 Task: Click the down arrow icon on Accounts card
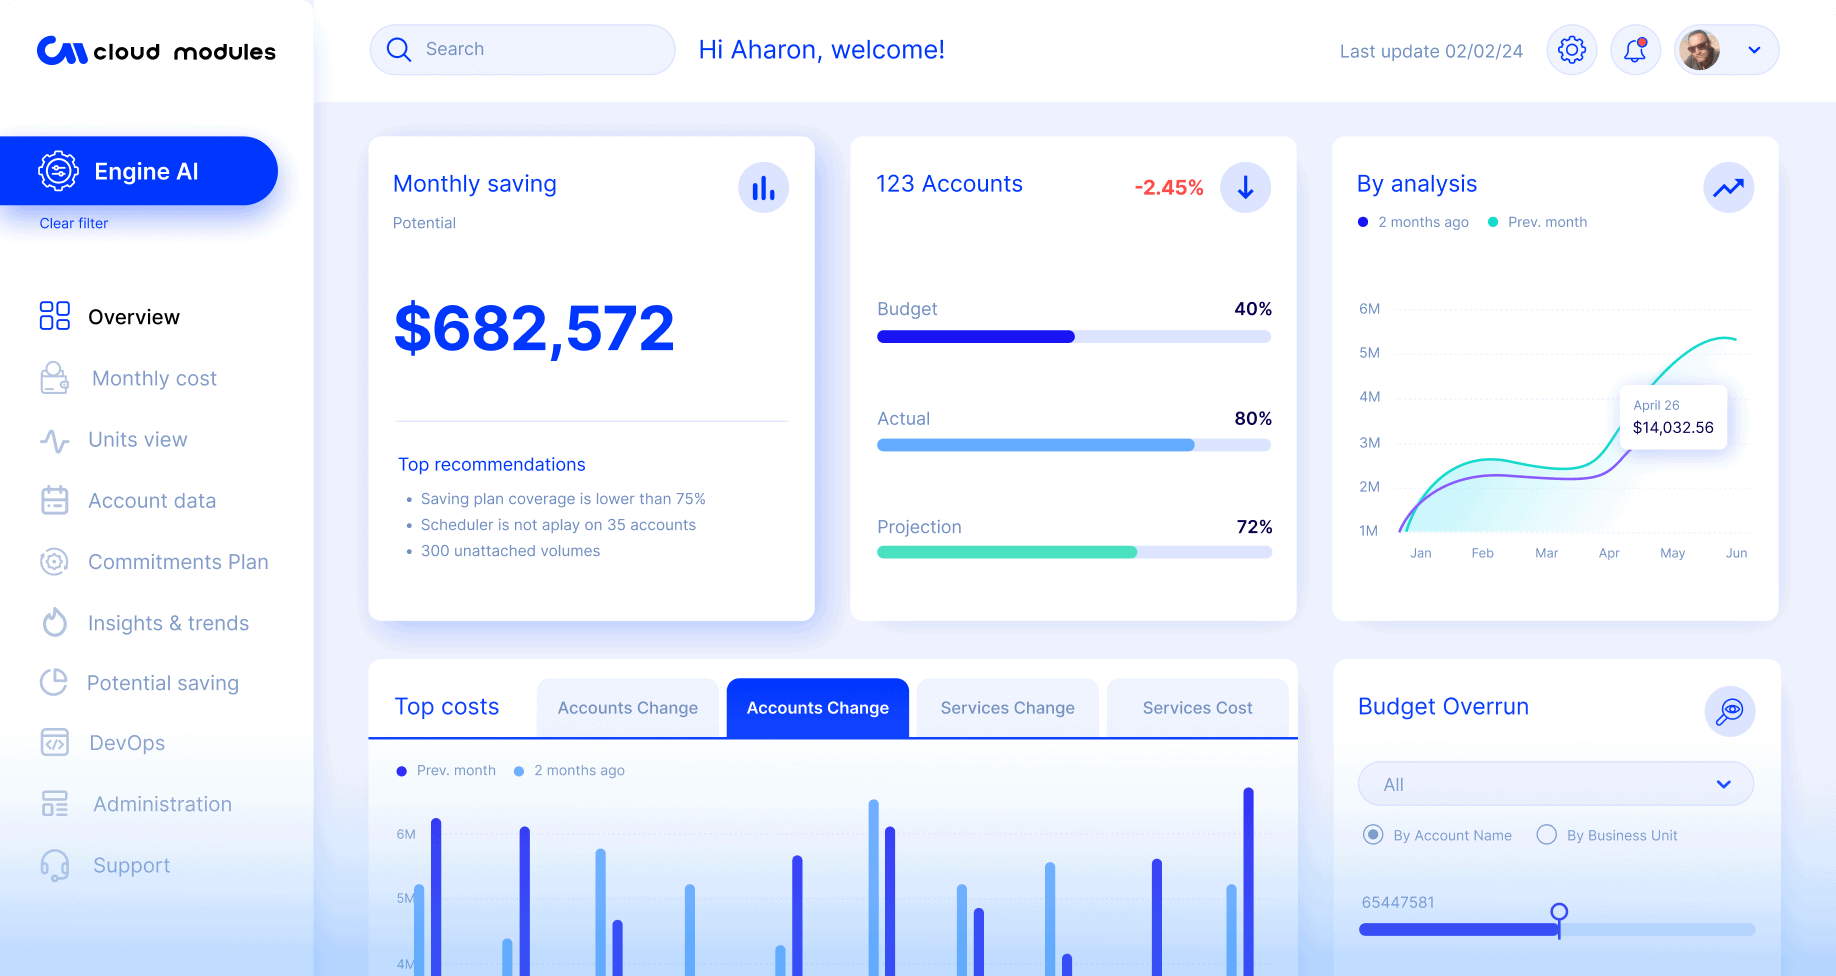point(1245,188)
